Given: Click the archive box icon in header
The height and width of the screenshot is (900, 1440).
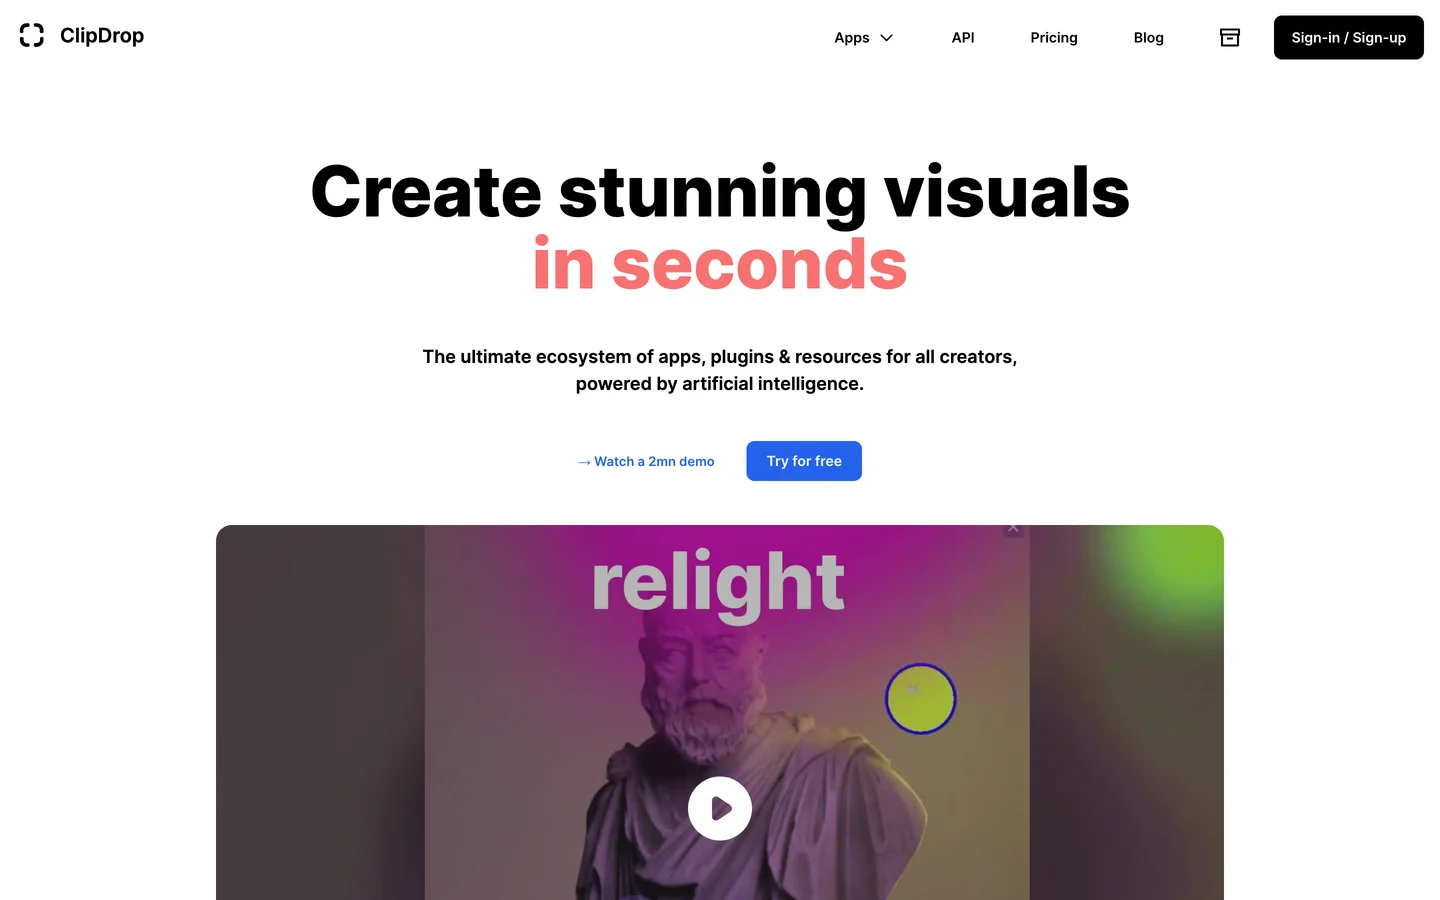Looking at the screenshot, I should (1230, 37).
